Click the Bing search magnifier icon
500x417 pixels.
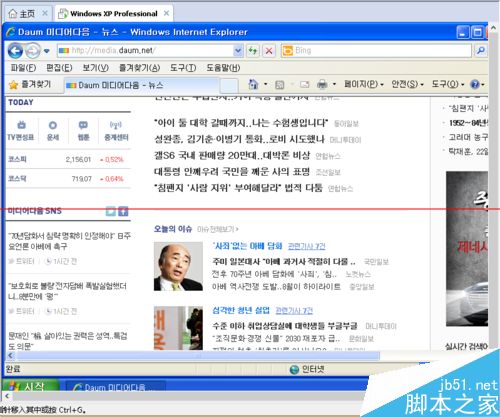(481, 51)
